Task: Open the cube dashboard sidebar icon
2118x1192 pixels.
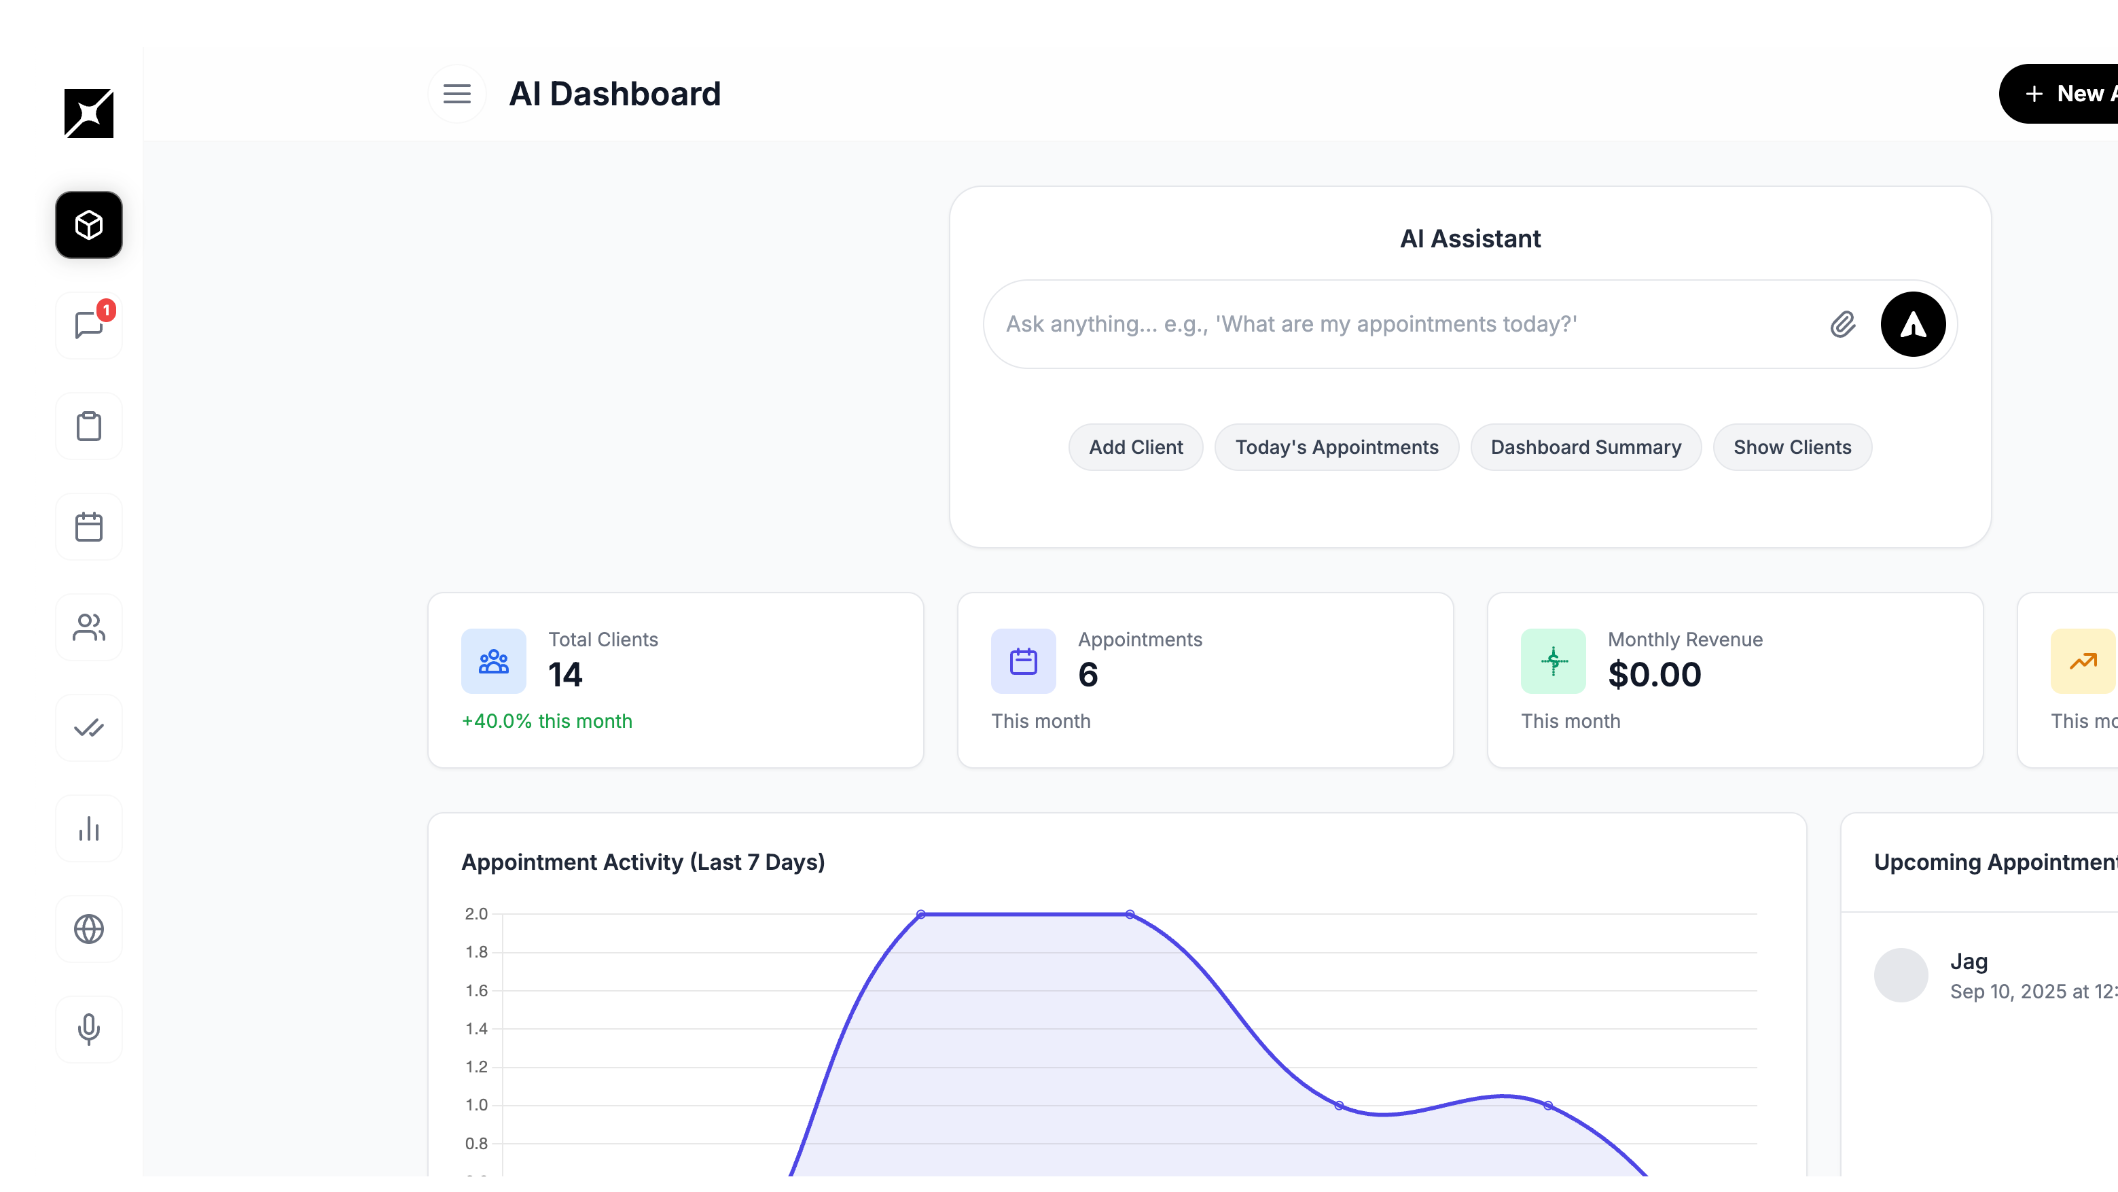Action: (89, 225)
